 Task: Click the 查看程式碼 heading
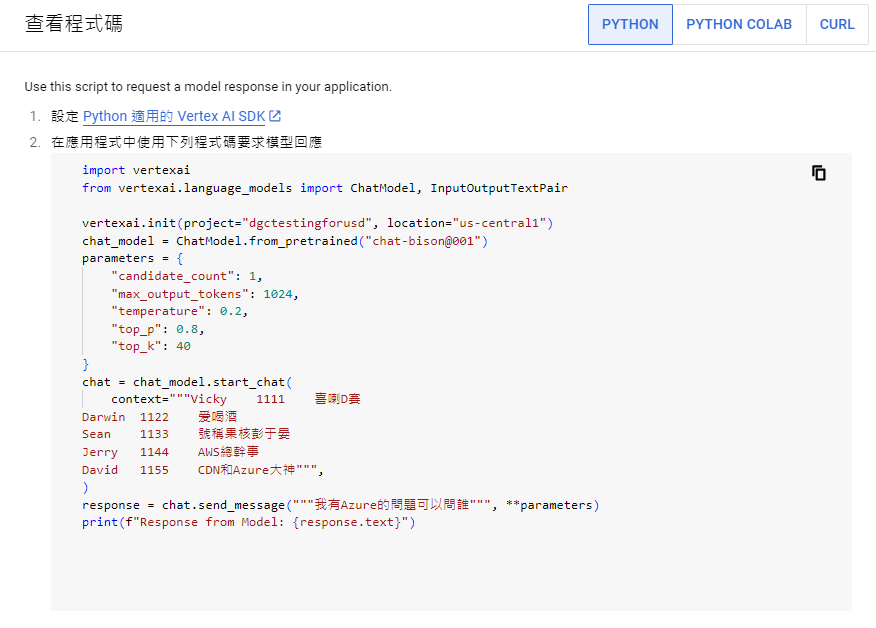pos(74,24)
